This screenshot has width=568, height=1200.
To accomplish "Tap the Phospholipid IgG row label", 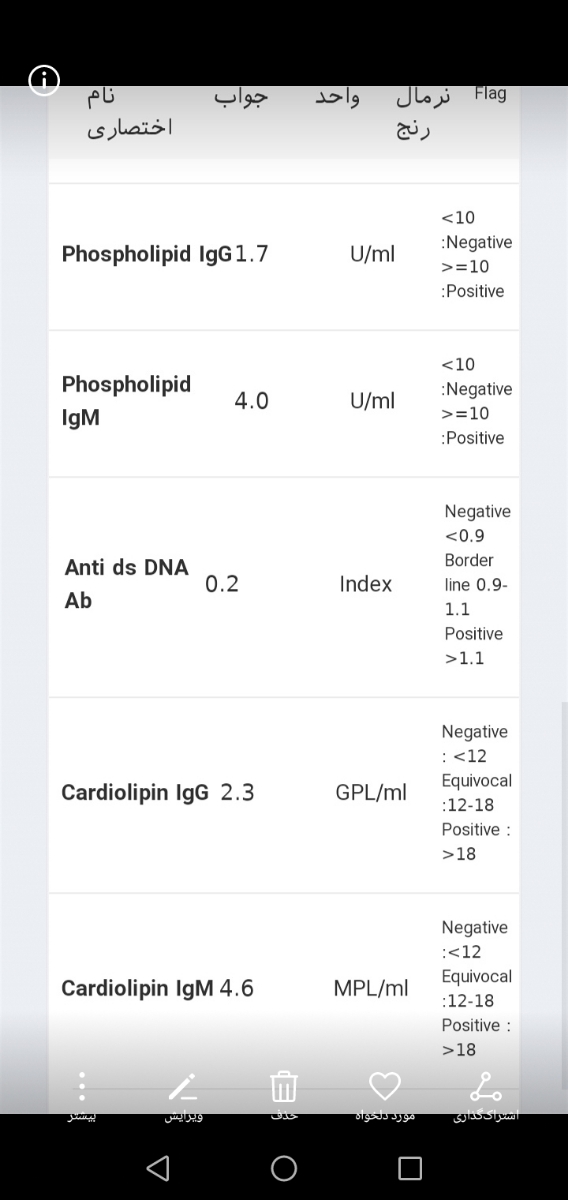I will [147, 254].
